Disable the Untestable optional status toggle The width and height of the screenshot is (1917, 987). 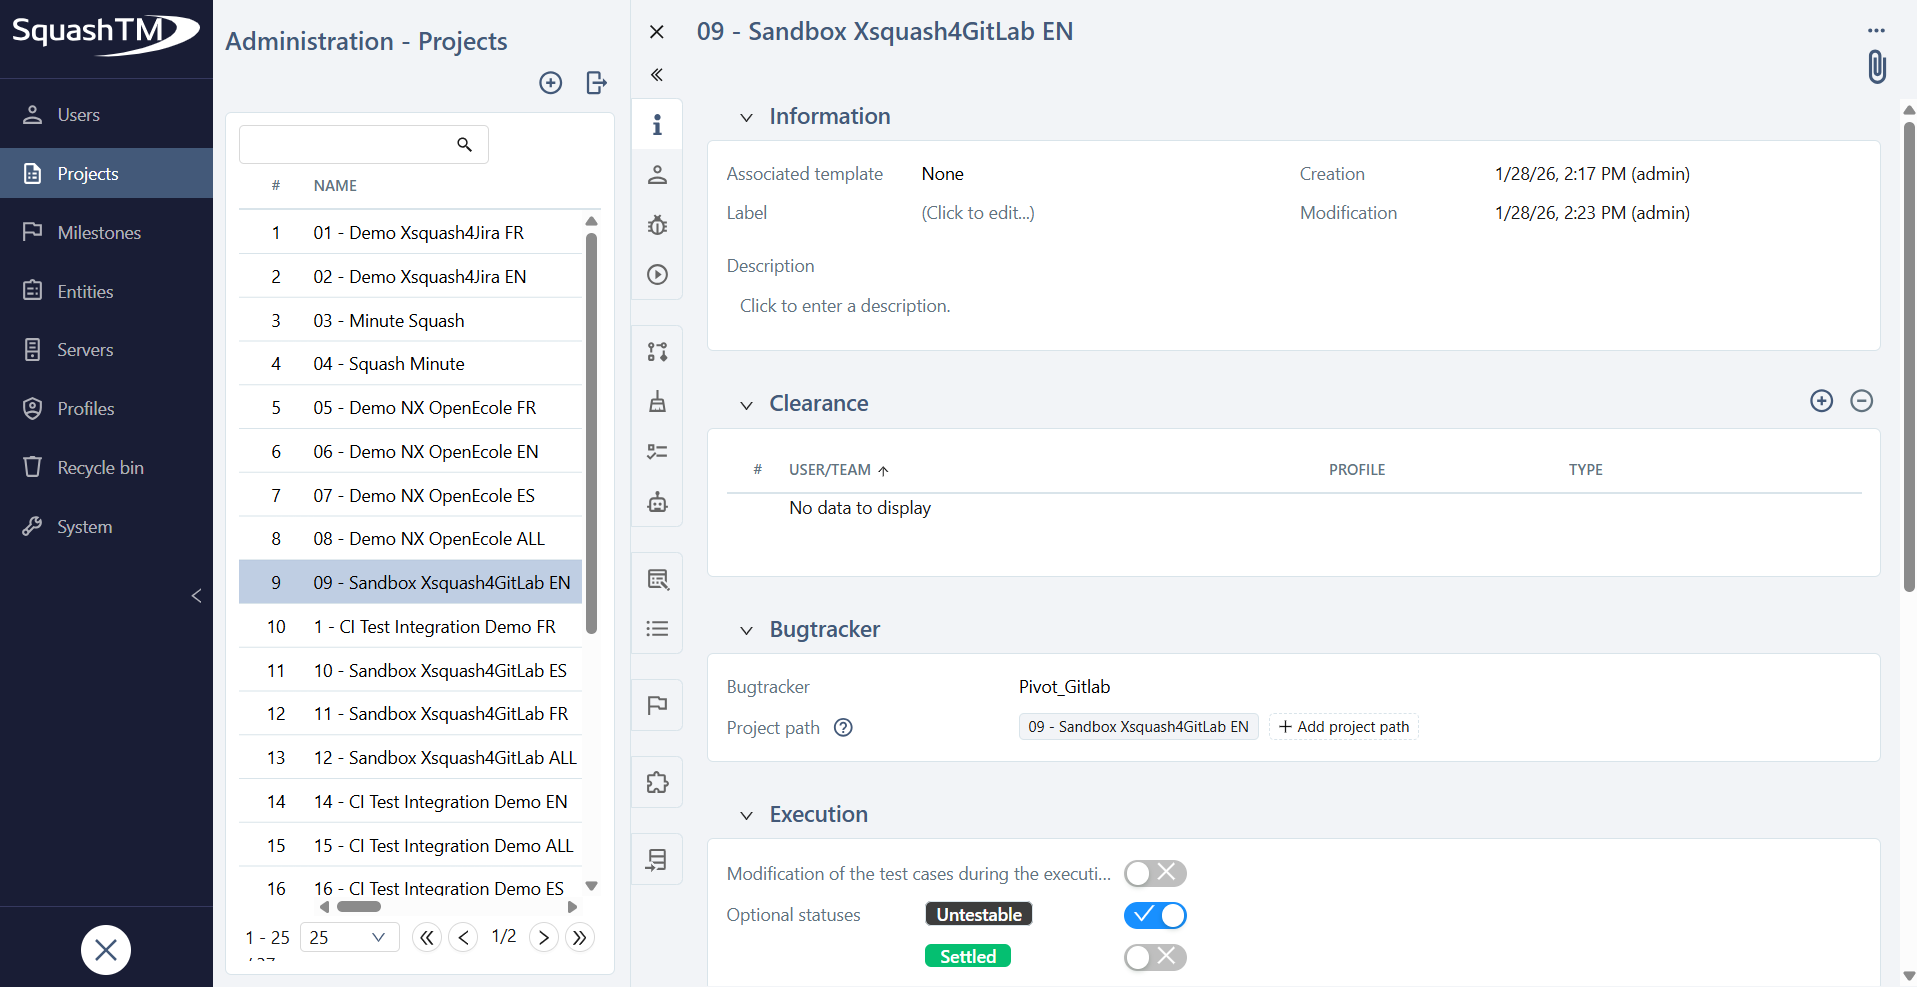click(1155, 915)
